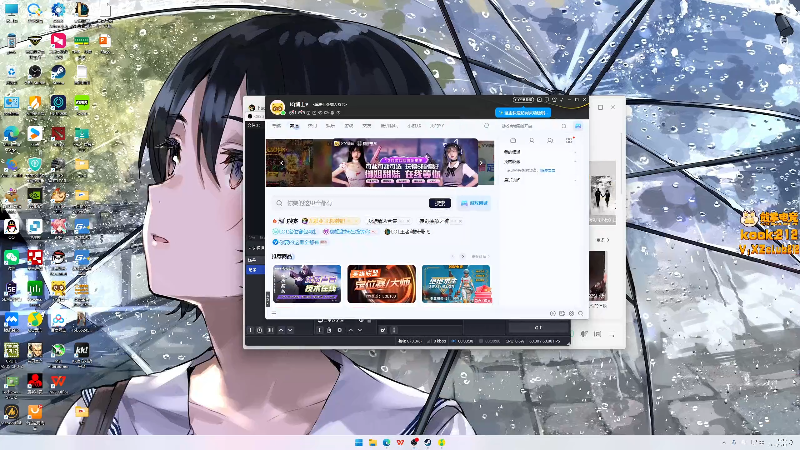
Task: Click the blue link text in right panel
Action: coord(547,170)
